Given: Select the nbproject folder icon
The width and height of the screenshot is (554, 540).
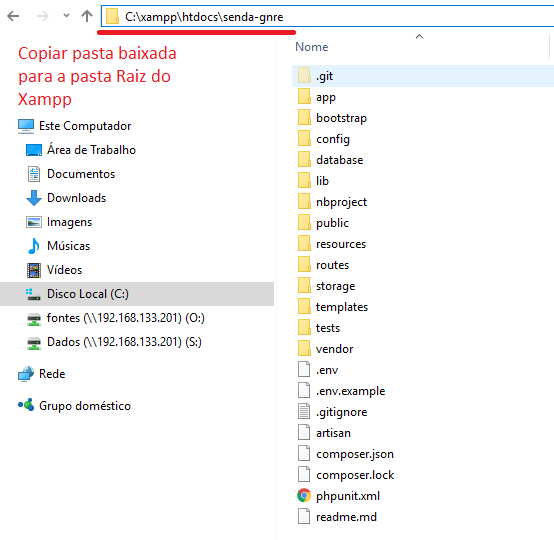Looking at the screenshot, I should 304,201.
